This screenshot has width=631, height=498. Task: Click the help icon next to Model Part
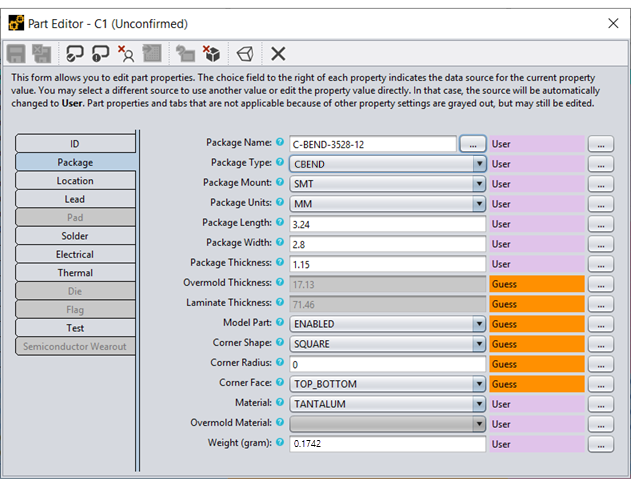[280, 322]
